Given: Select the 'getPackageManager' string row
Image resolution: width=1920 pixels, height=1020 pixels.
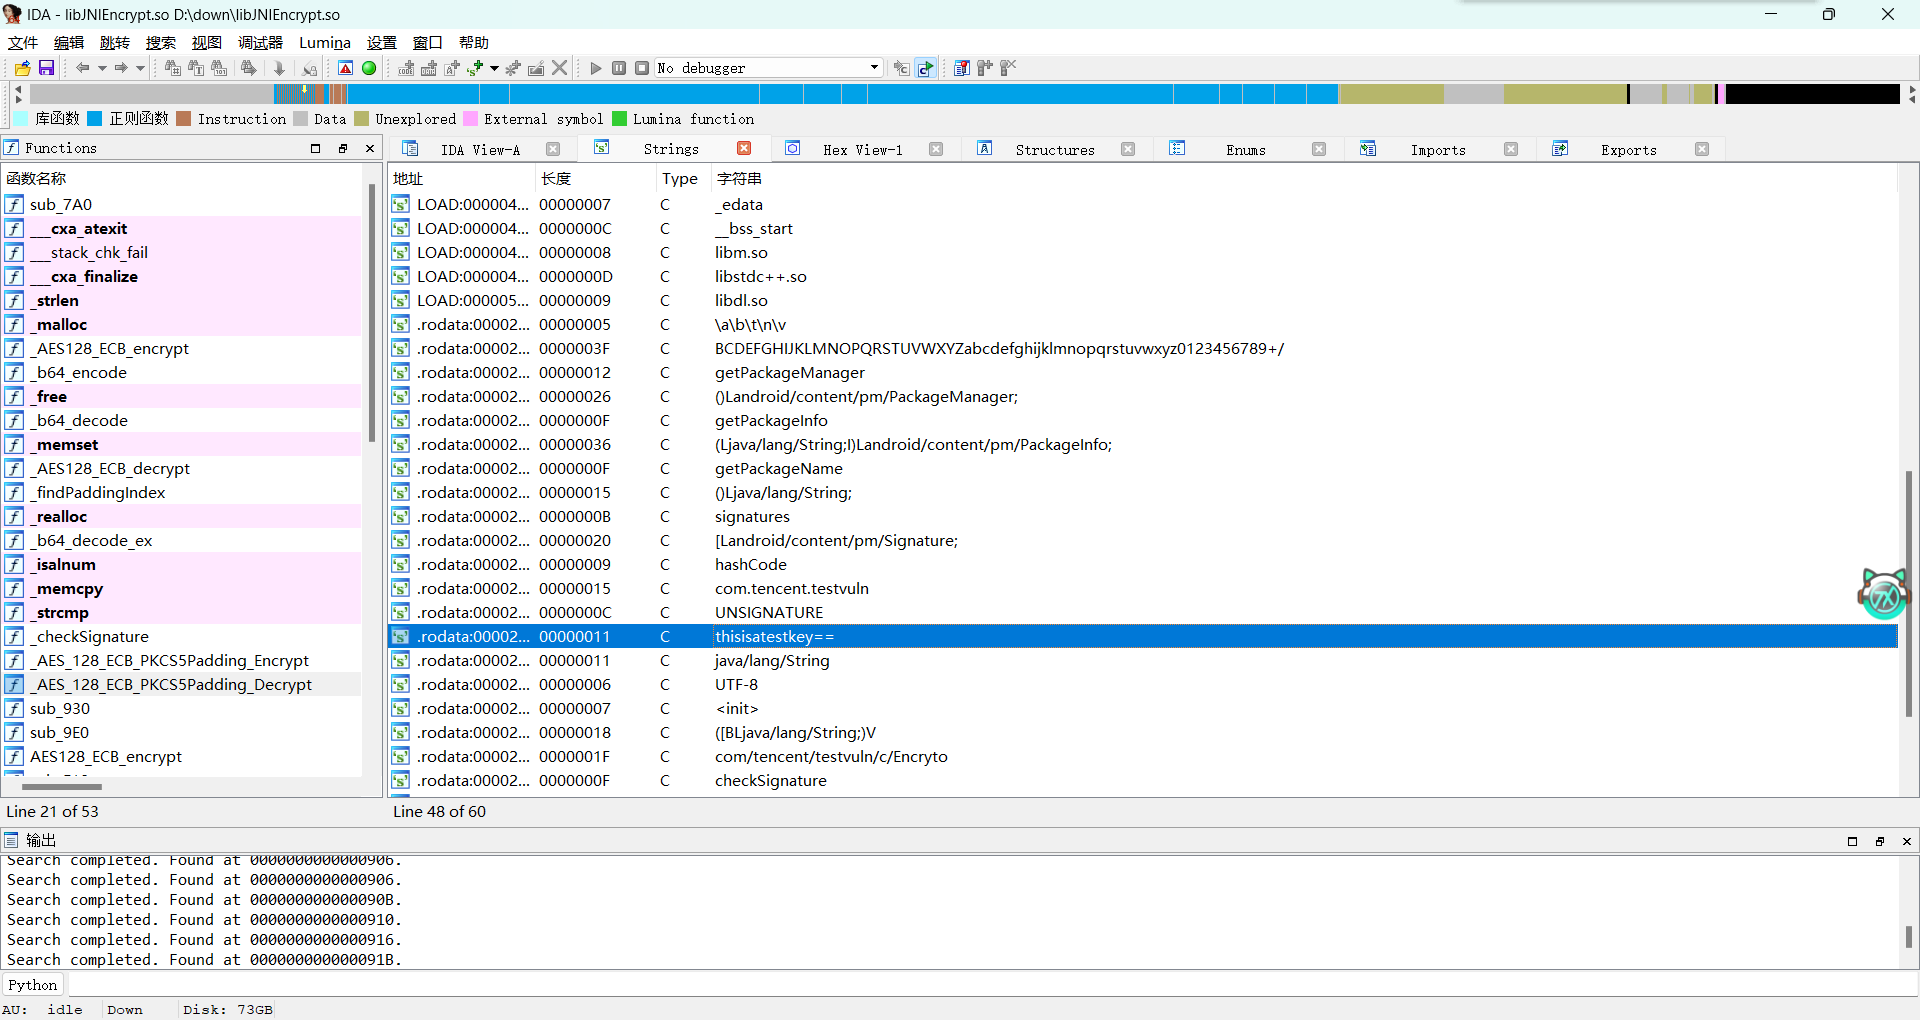Looking at the screenshot, I should tap(1142, 373).
